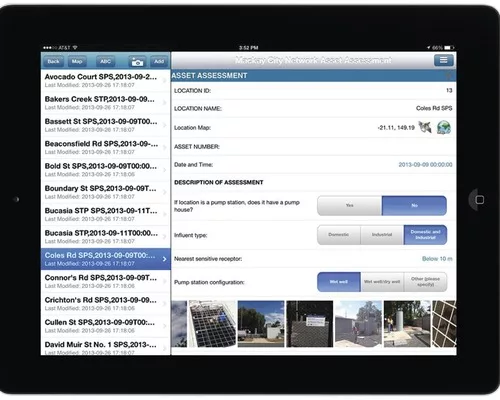Select Wet well pump station configuration
This screenshot has width=500, height=400.
pyautogui.click(x=339, y=282)
